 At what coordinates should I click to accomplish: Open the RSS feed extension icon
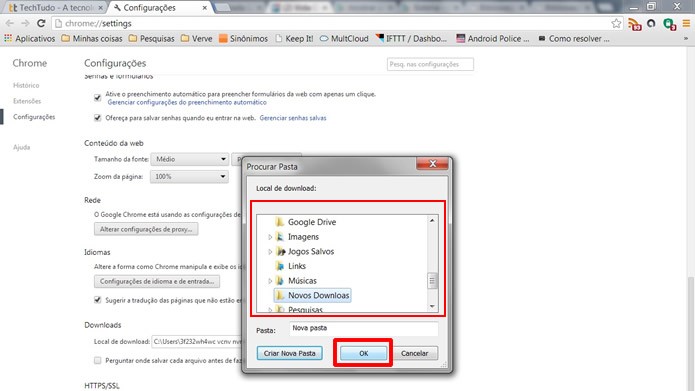[635, 24]
